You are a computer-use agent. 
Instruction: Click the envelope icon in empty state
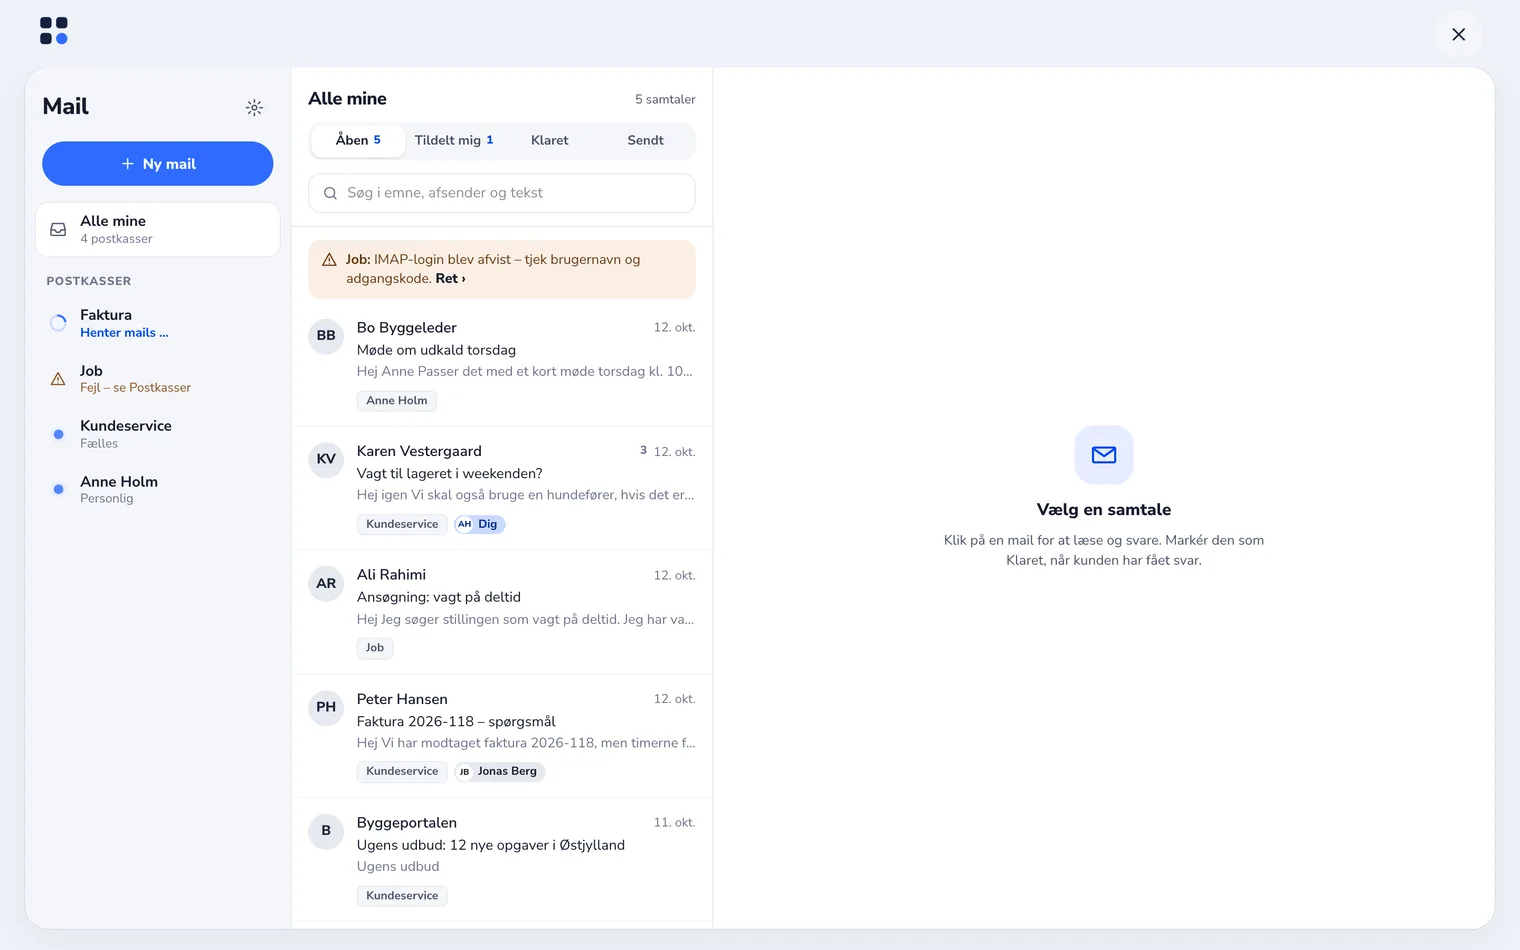[1104, 455]
